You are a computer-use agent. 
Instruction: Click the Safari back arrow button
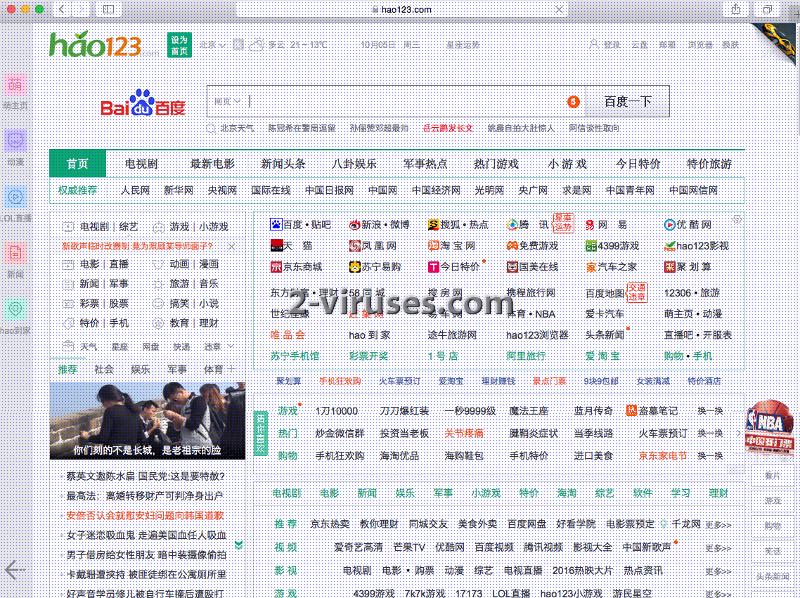coord(62,9)
